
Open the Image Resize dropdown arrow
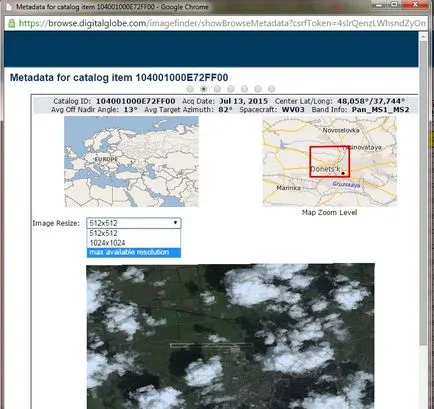tap(175, 223)
